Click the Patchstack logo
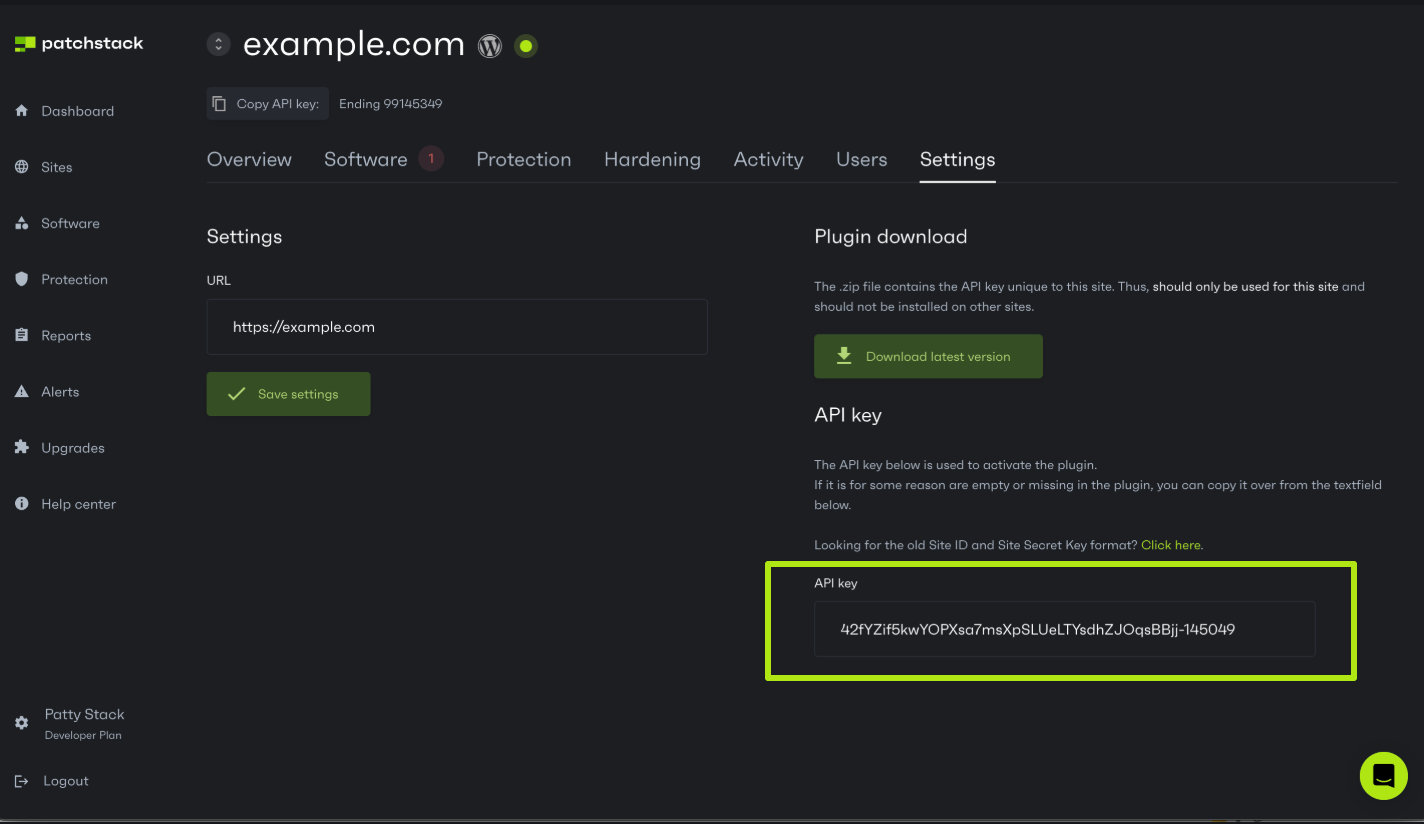The image size is (1424, 824). pyautogui.click(x=79, y=44)
